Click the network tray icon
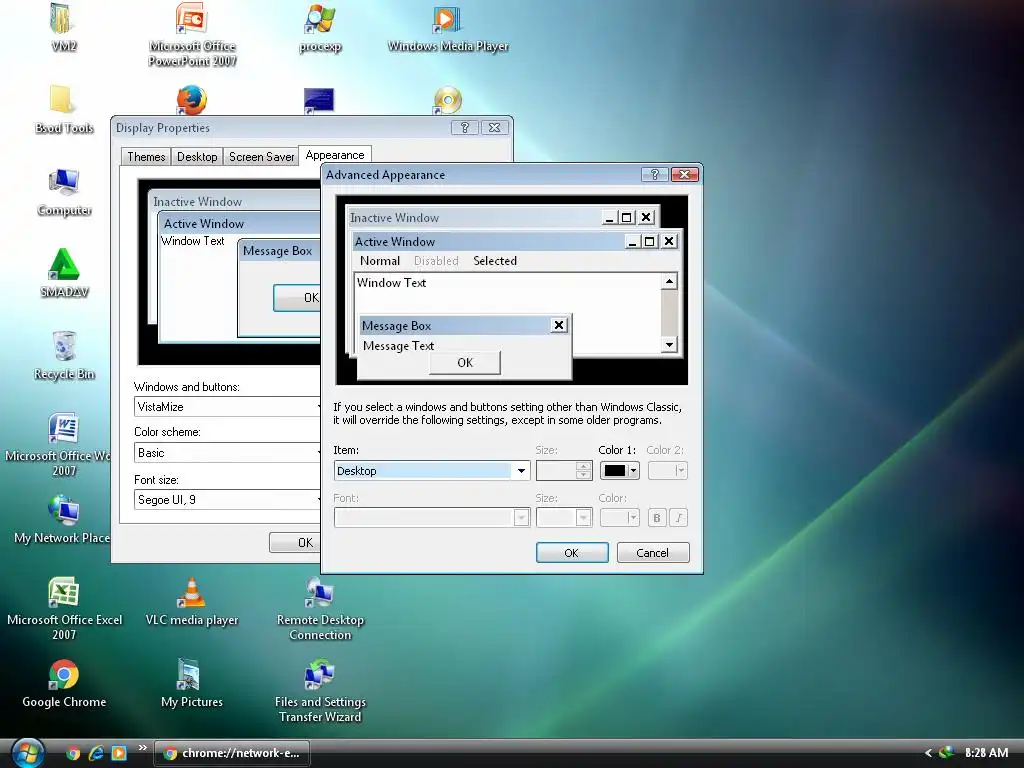The height and width of the screenshot is (768, 1024). [946, 752]
